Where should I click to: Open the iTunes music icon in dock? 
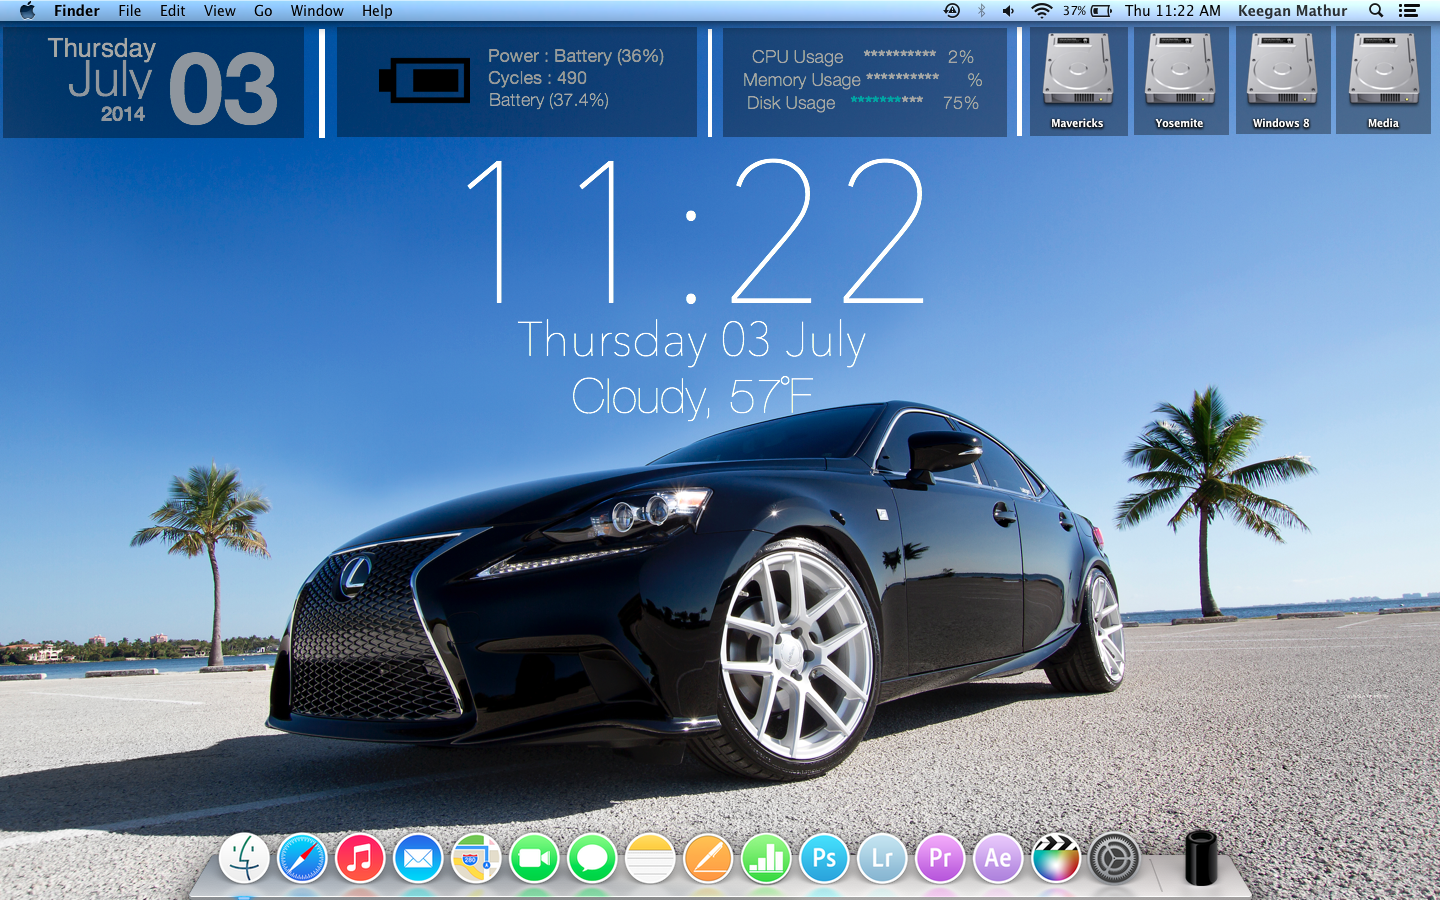point(360,858)
